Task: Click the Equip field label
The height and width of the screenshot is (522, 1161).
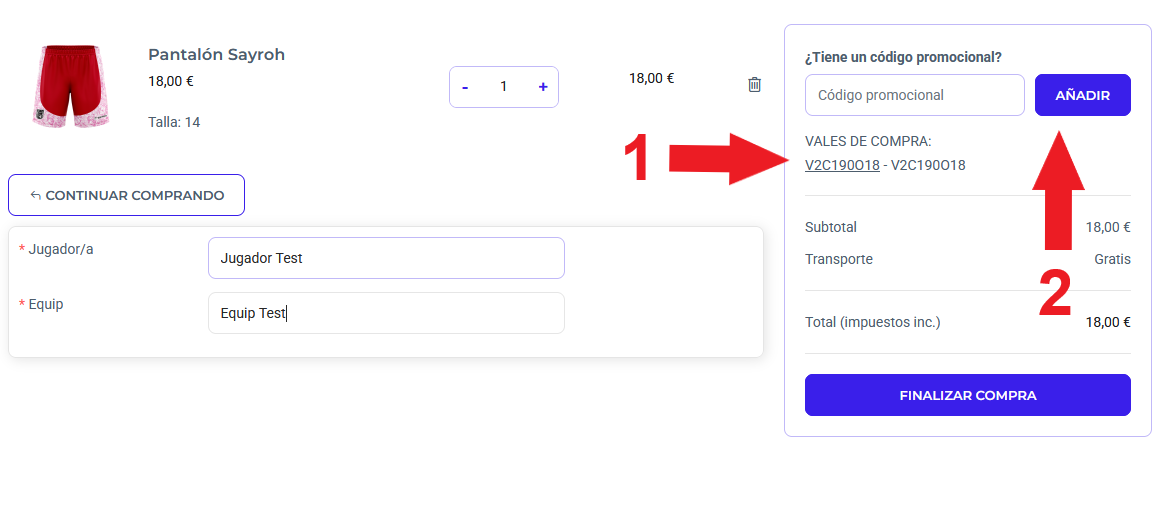Action: (x=41, y=304)
